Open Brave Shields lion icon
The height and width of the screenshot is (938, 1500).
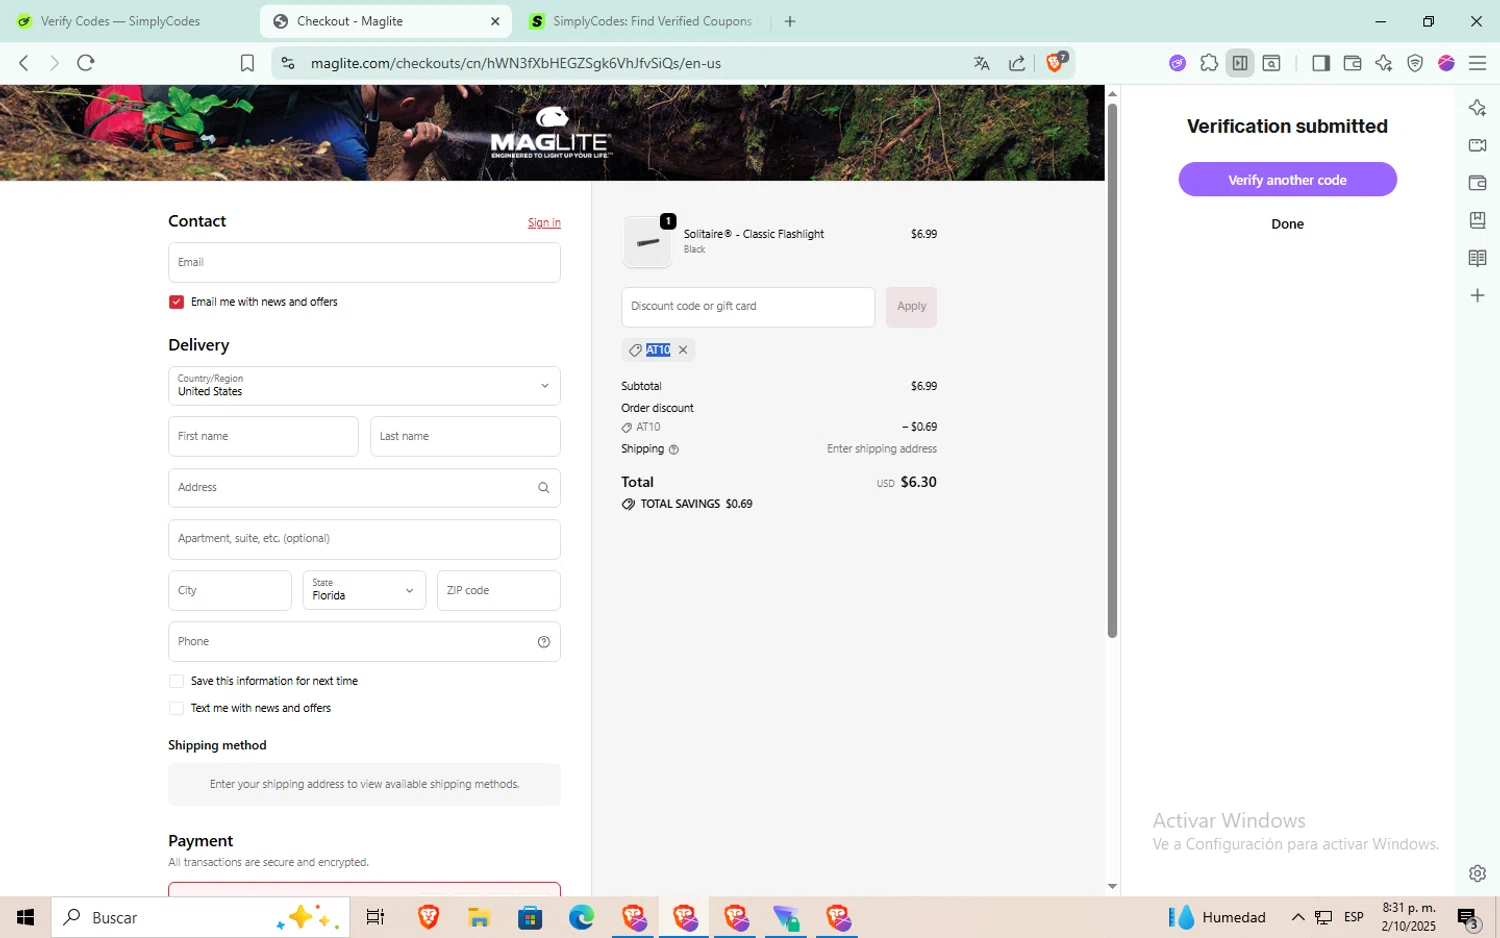1055,62
